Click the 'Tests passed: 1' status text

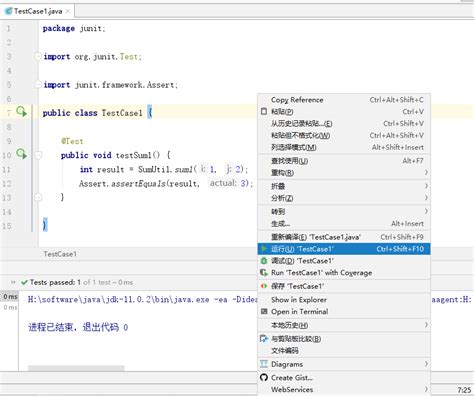coord(55,282)
